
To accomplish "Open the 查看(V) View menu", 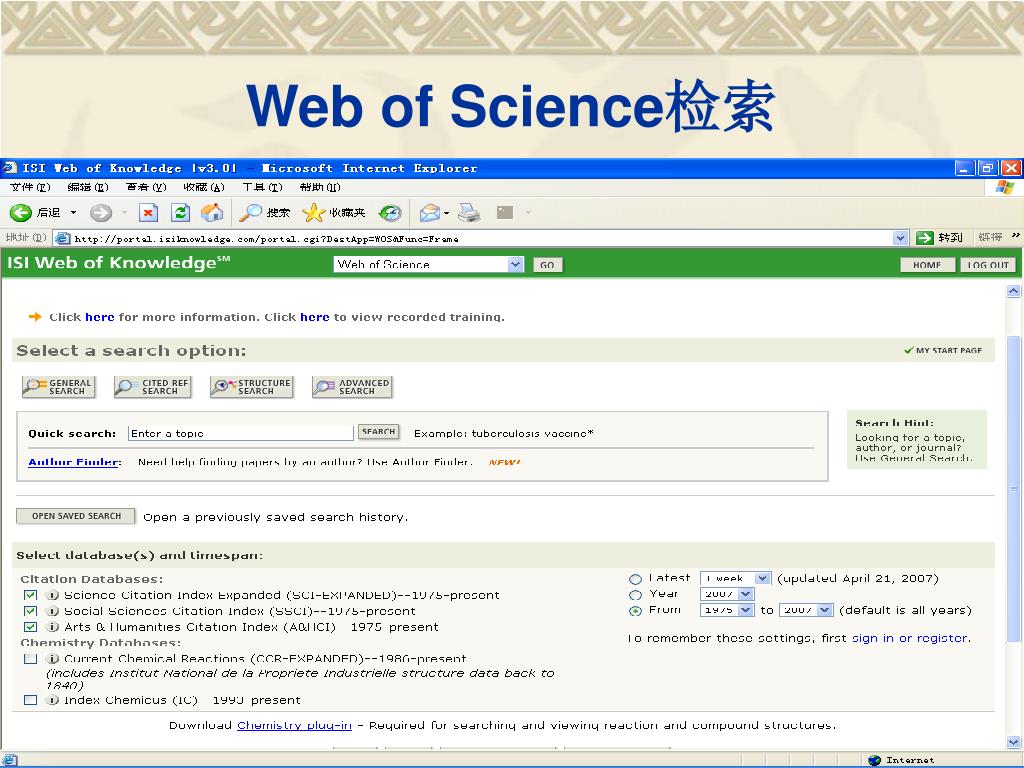I will click(146, 187).
